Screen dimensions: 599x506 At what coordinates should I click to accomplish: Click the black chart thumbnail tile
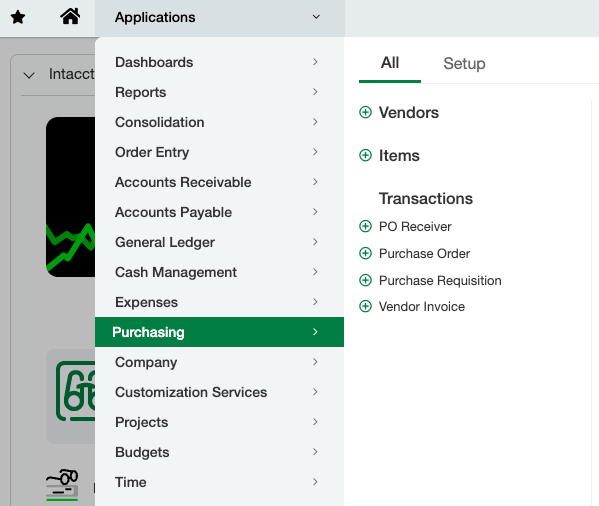click(x=71, y=197)
